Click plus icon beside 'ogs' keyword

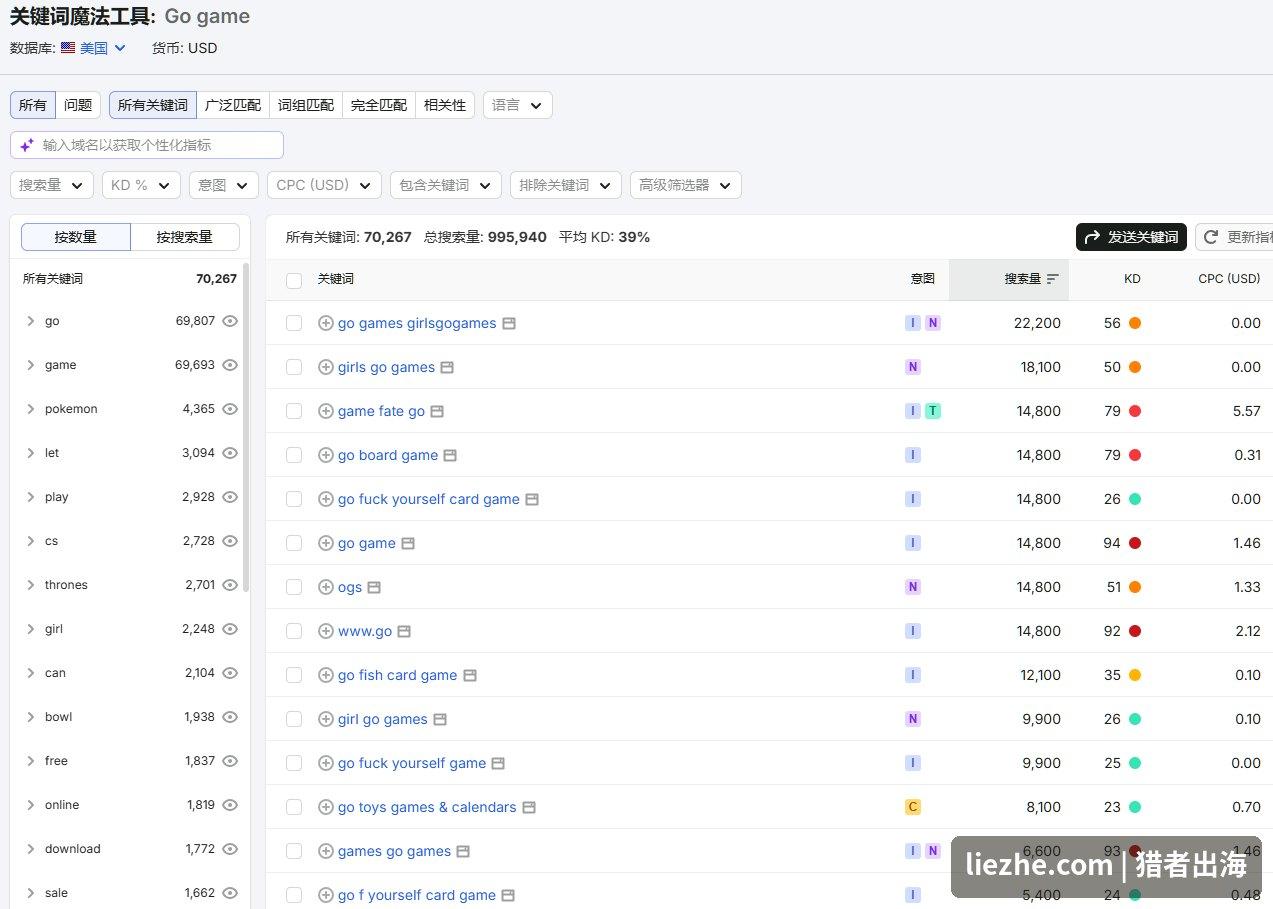point(325,587)
